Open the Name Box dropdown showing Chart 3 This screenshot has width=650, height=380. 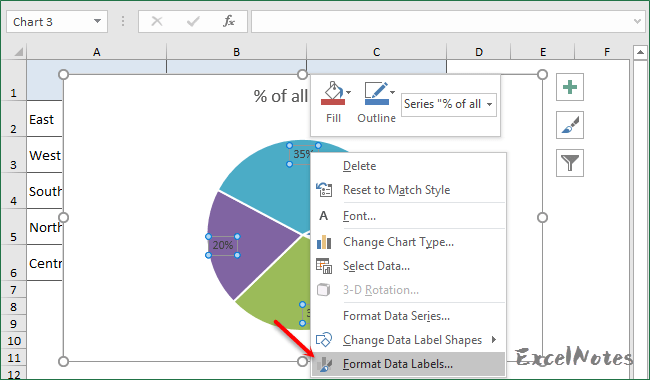97,22
